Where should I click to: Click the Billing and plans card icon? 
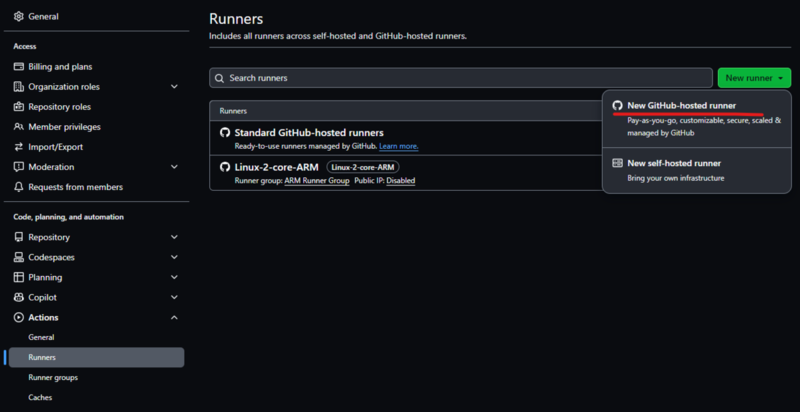(19, 67)
